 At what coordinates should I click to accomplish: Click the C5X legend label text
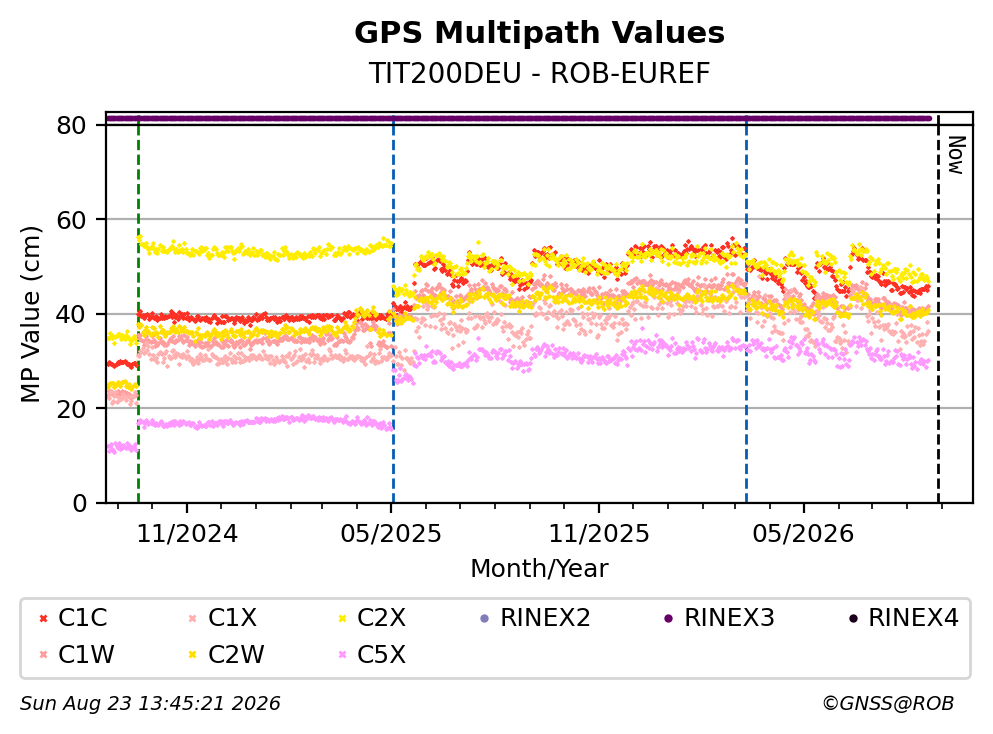pyautogui.click(x=381, y=655)
